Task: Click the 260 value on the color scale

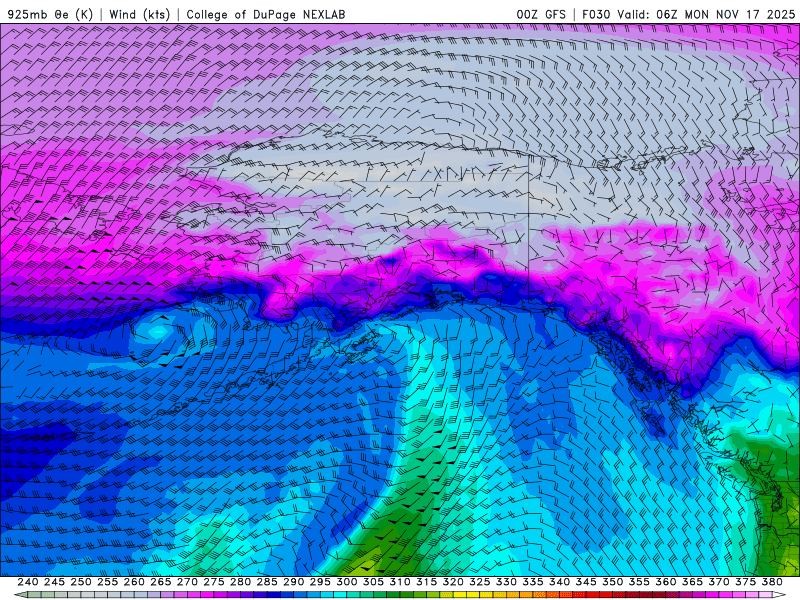Action: coord(134,582)
